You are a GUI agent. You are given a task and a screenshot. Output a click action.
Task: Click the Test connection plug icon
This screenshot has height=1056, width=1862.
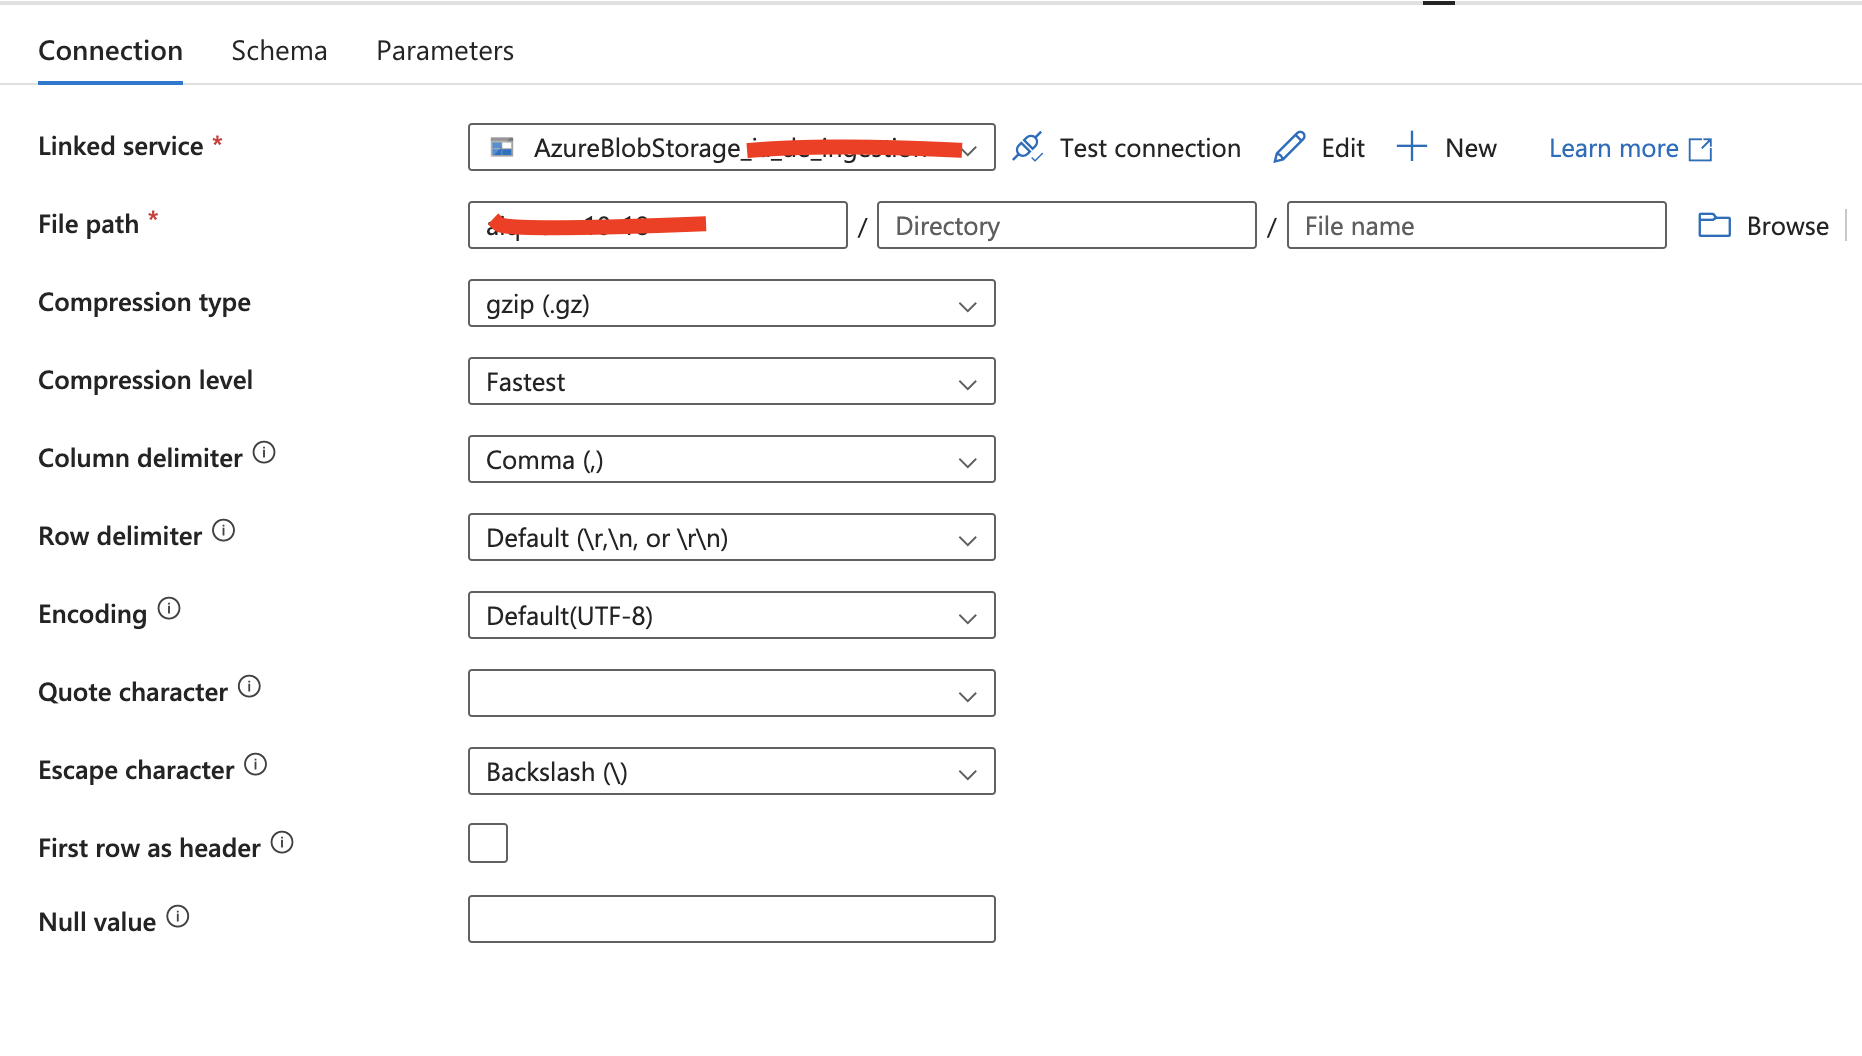1027,147
